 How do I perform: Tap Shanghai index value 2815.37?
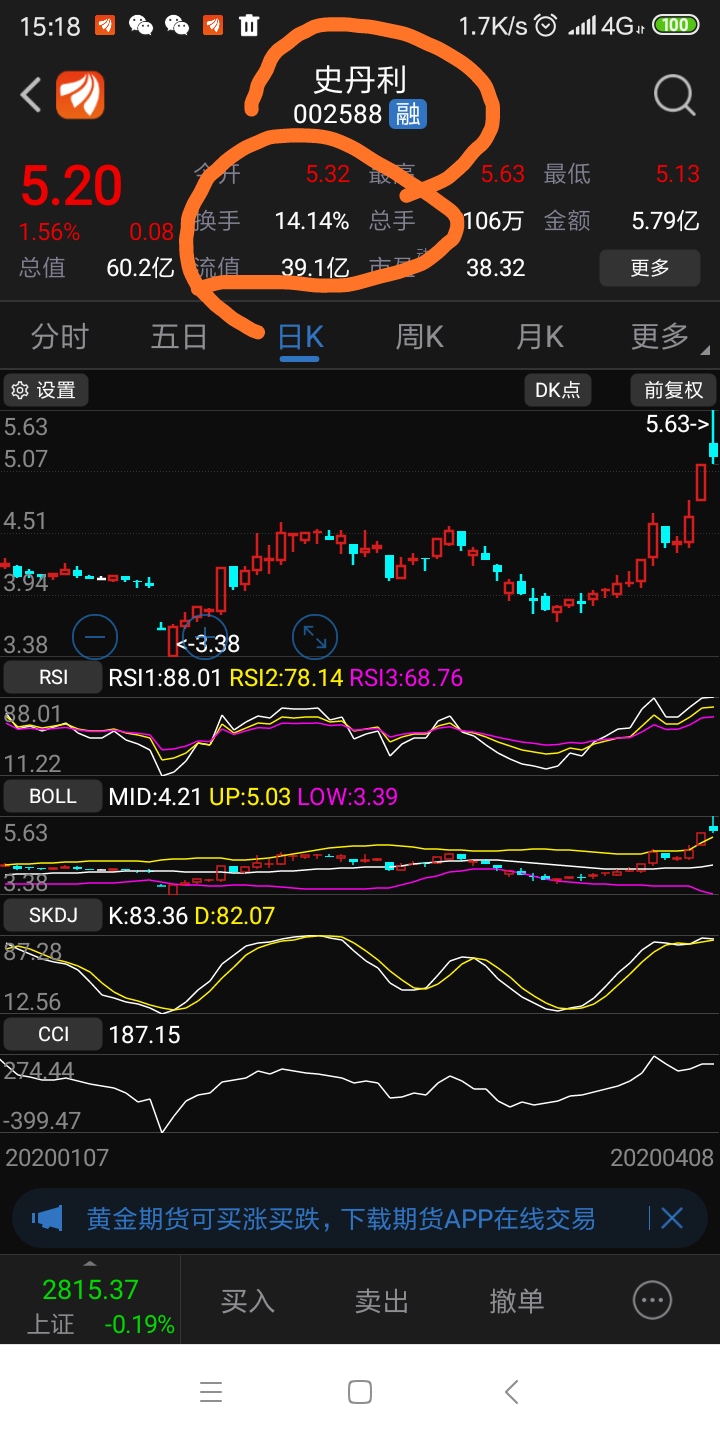90,1289
